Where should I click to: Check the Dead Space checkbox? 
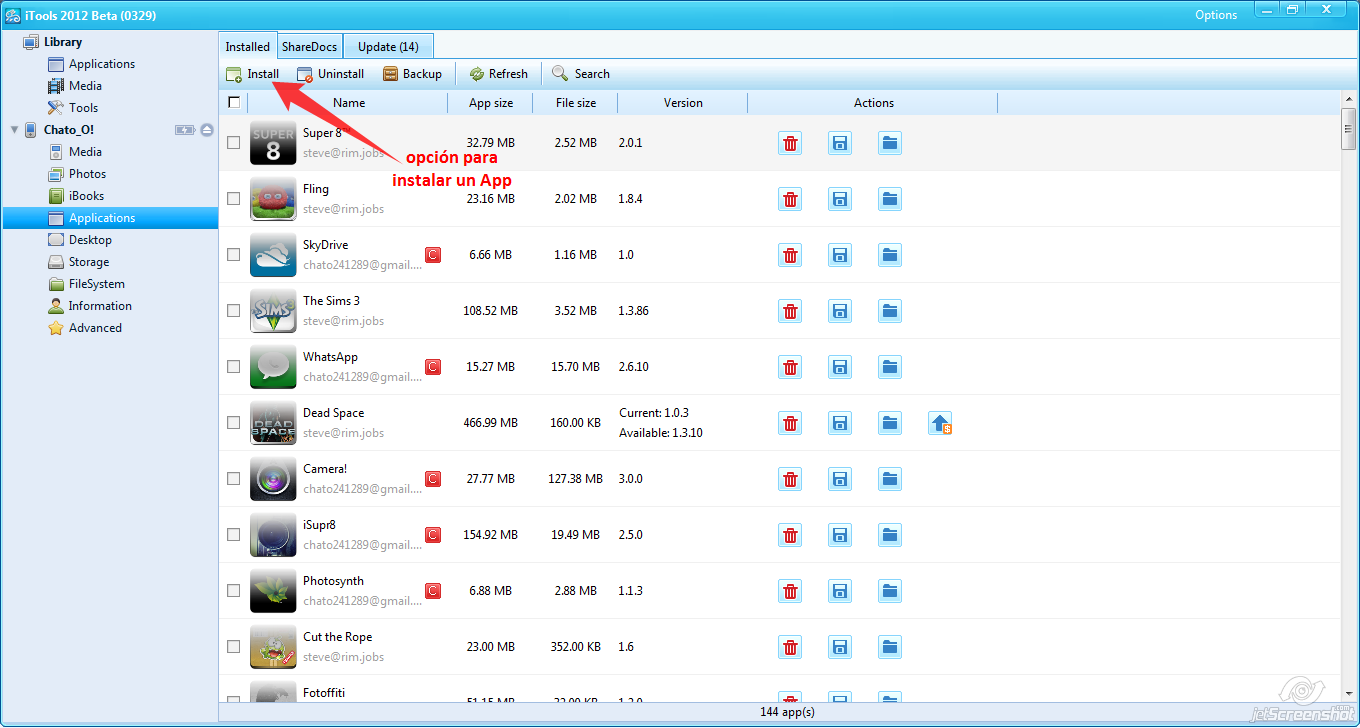(x=234, y=423)
